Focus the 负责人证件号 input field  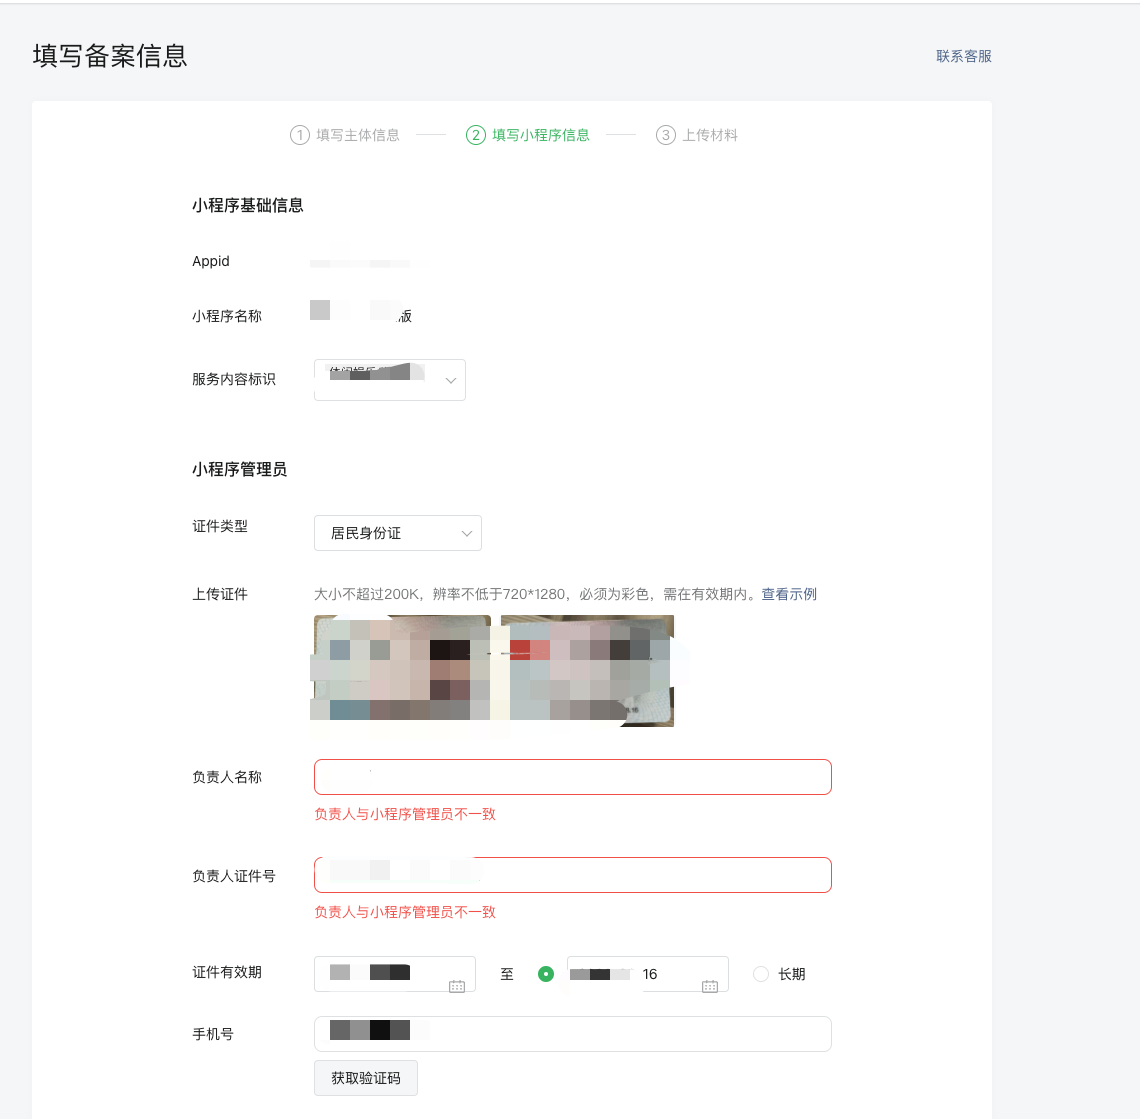[573, 875]
